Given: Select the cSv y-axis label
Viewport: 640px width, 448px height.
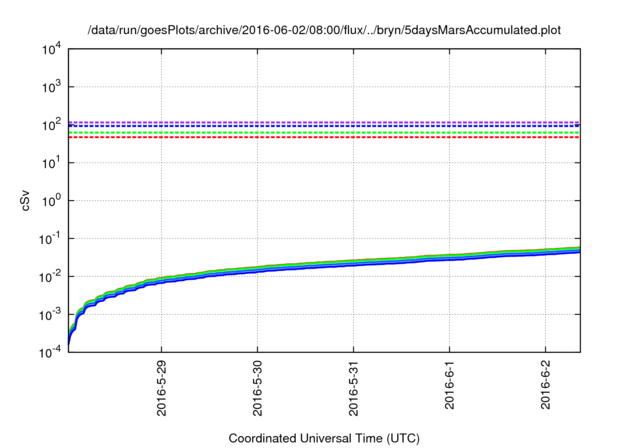Looking at the screenshot, I should [x=26, y=200].
